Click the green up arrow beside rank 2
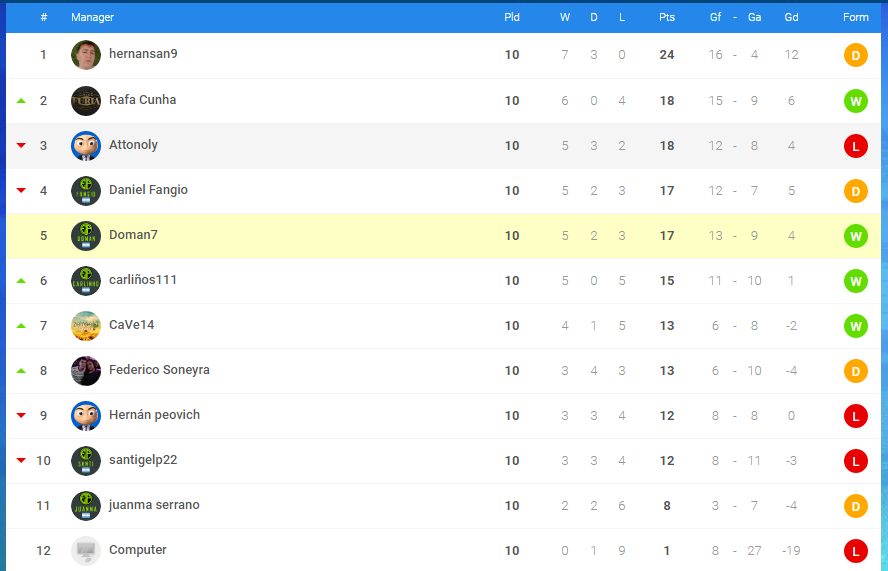 pos(22,101)
